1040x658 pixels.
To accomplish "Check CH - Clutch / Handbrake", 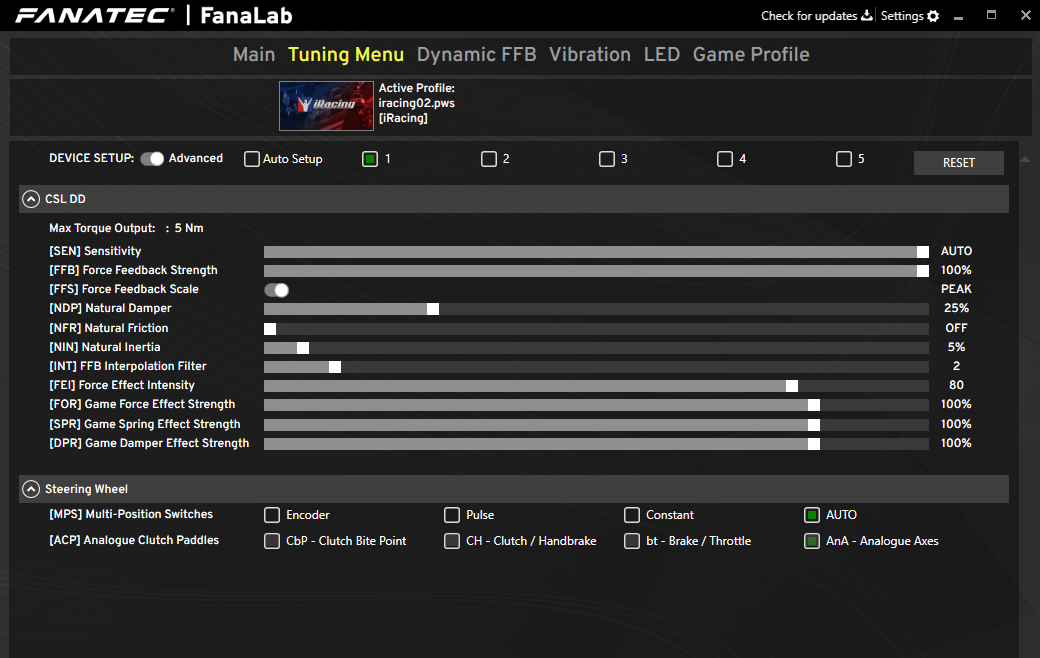I will (452, 541).
